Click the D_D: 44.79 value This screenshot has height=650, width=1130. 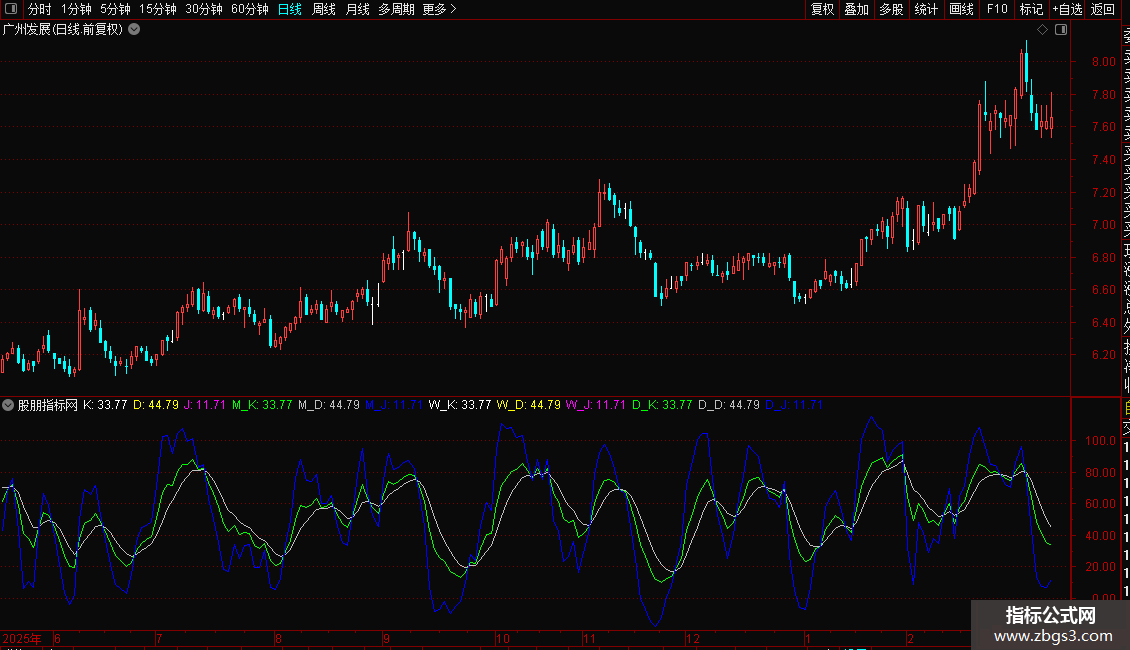pos(729,405)
